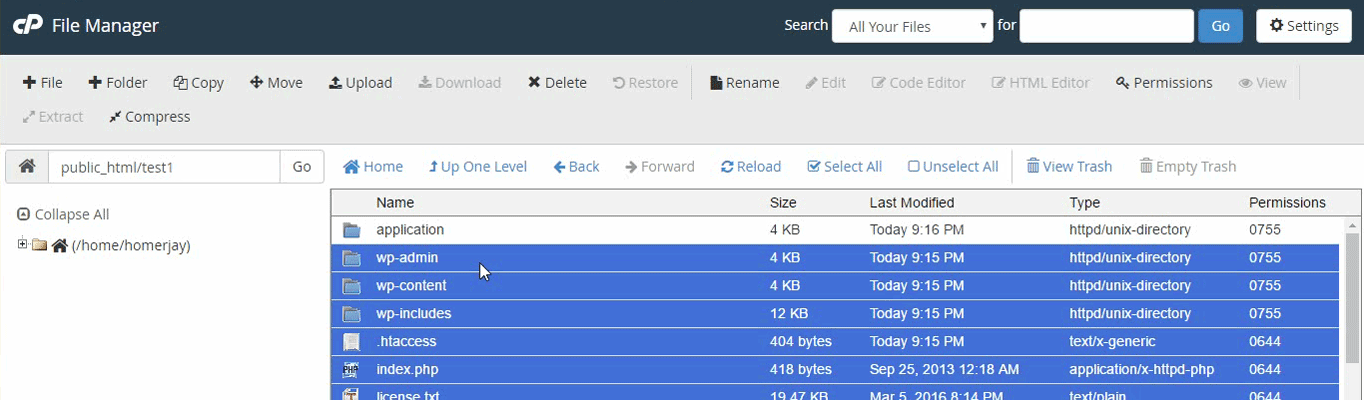Click the Restore toolbar button
The image size is (1364, 400).
(645, 83)
